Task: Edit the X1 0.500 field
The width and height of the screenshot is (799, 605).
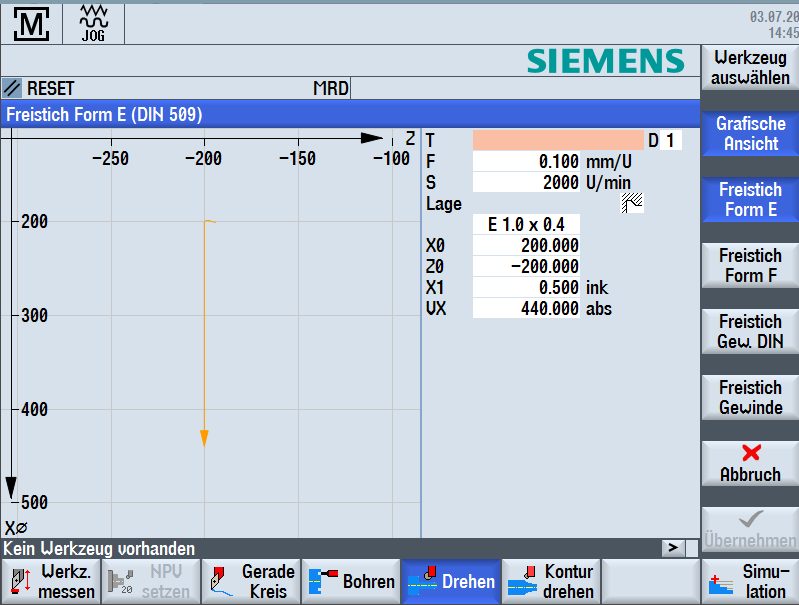Action: [x=526, y=287]
